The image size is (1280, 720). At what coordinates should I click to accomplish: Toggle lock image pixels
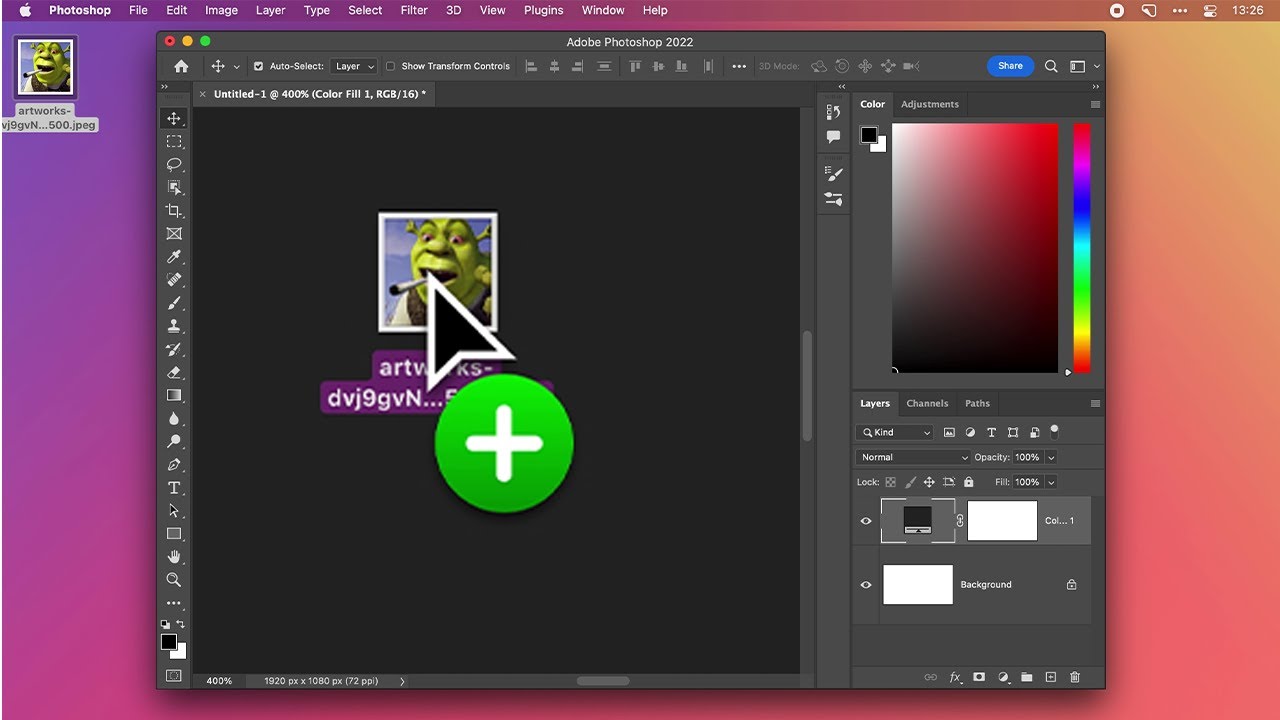coord(910,482)
